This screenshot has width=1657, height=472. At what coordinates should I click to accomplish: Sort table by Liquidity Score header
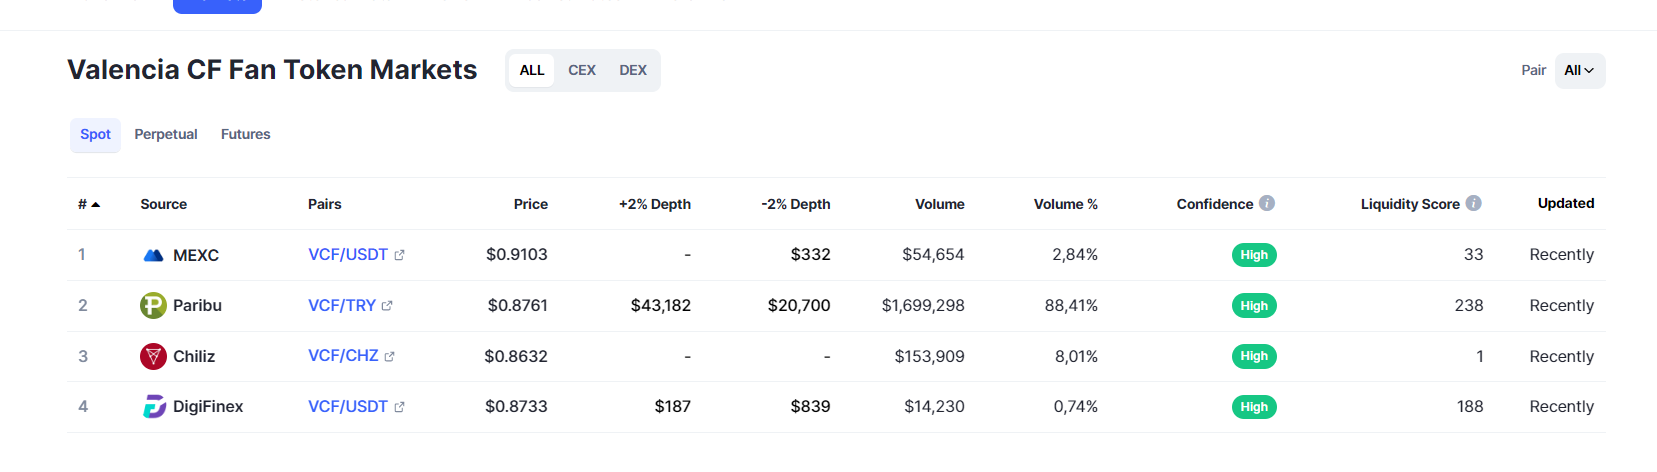pyautogui.click(x=1410, y=204)
